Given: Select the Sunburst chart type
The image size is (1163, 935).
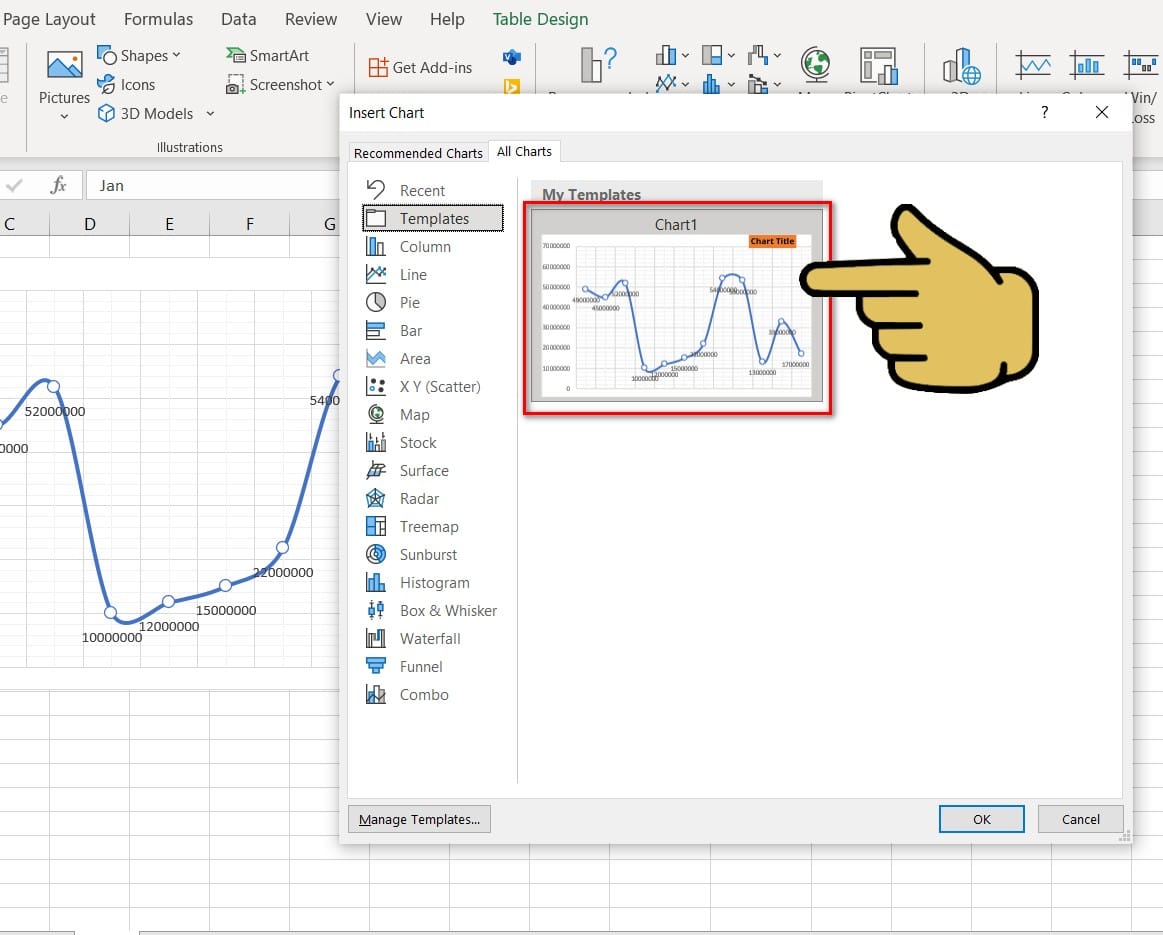Looking at the screenshot, I should [428, 554].
